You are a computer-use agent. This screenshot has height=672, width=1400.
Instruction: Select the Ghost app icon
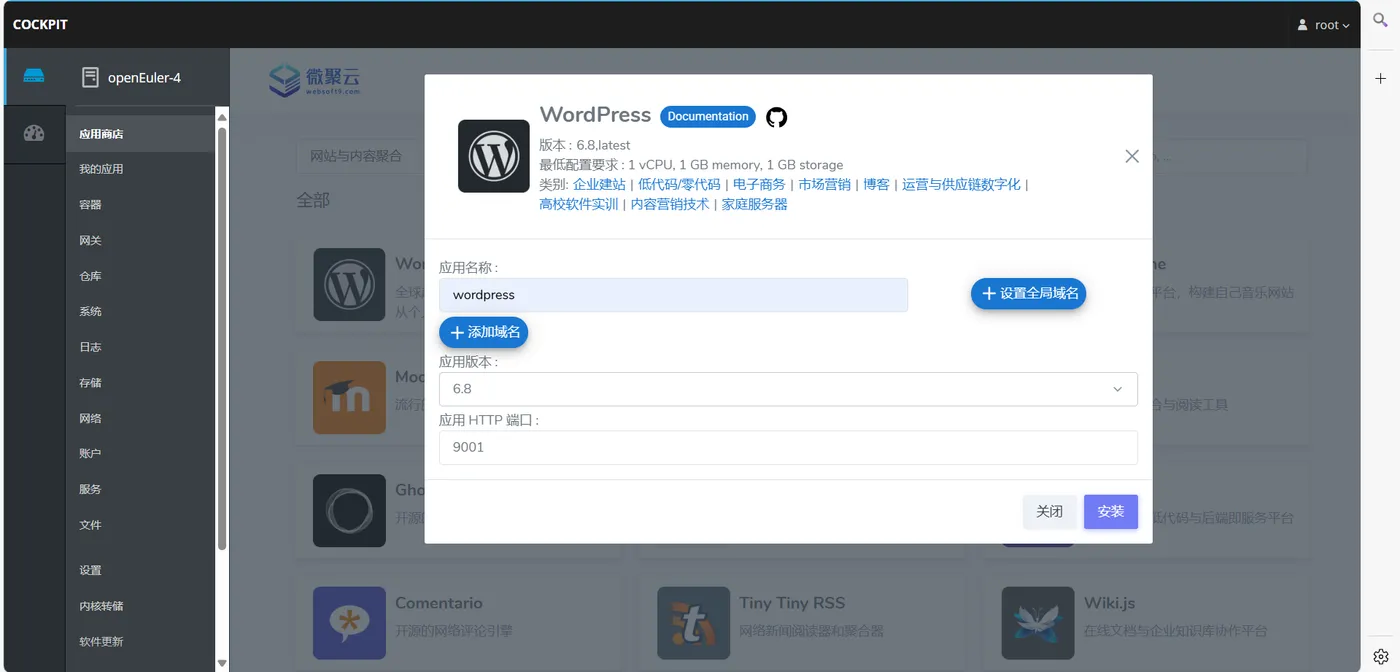349,510
